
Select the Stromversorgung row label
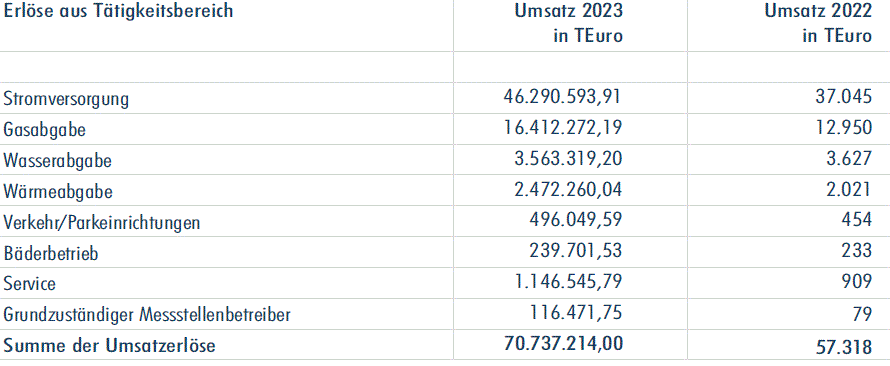(66, 99)
